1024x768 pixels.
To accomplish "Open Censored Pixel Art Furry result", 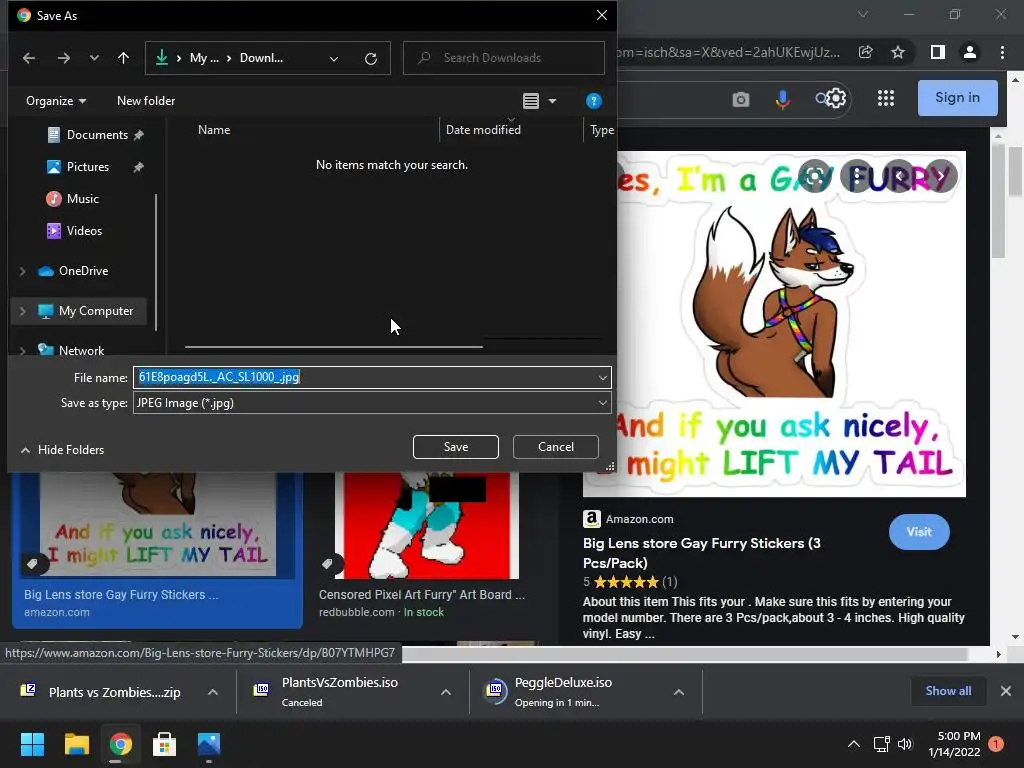I will tap(422, 595).
